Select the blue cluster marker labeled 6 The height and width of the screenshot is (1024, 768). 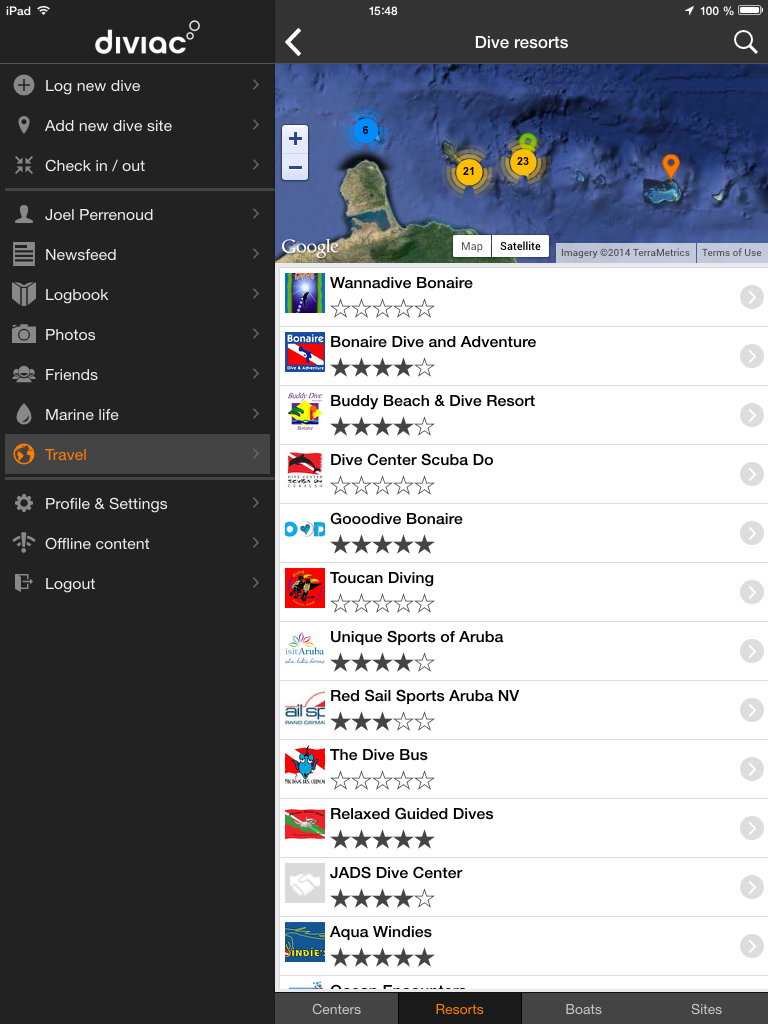365,130
